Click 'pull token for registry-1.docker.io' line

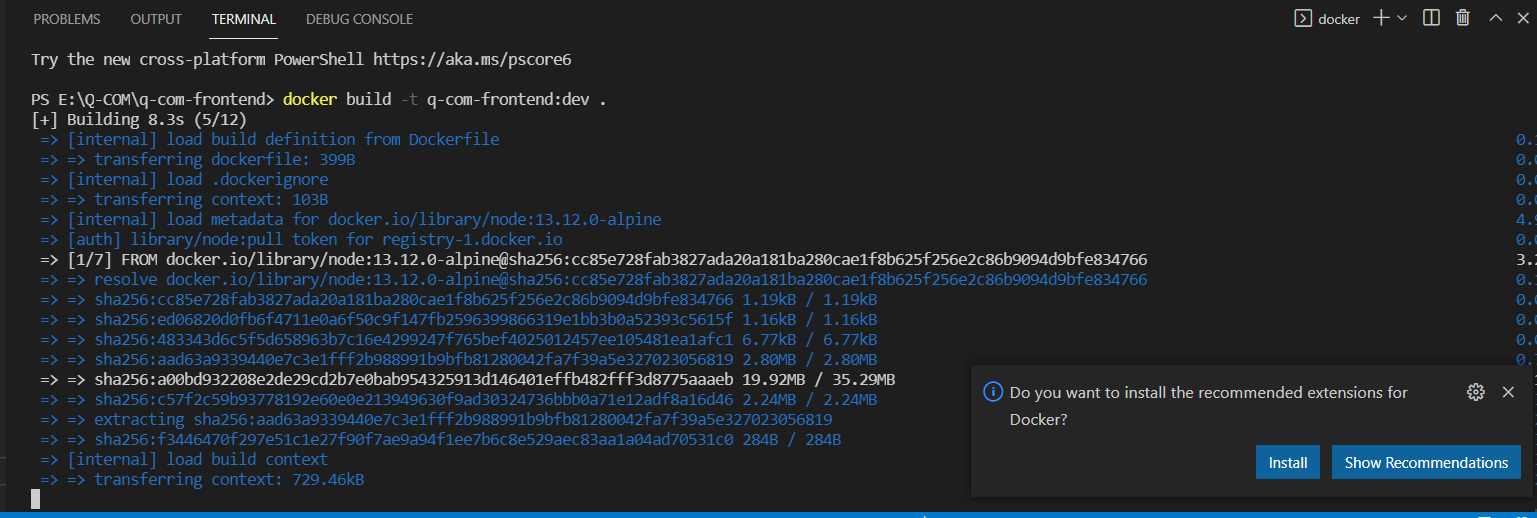tap(301, 239)
